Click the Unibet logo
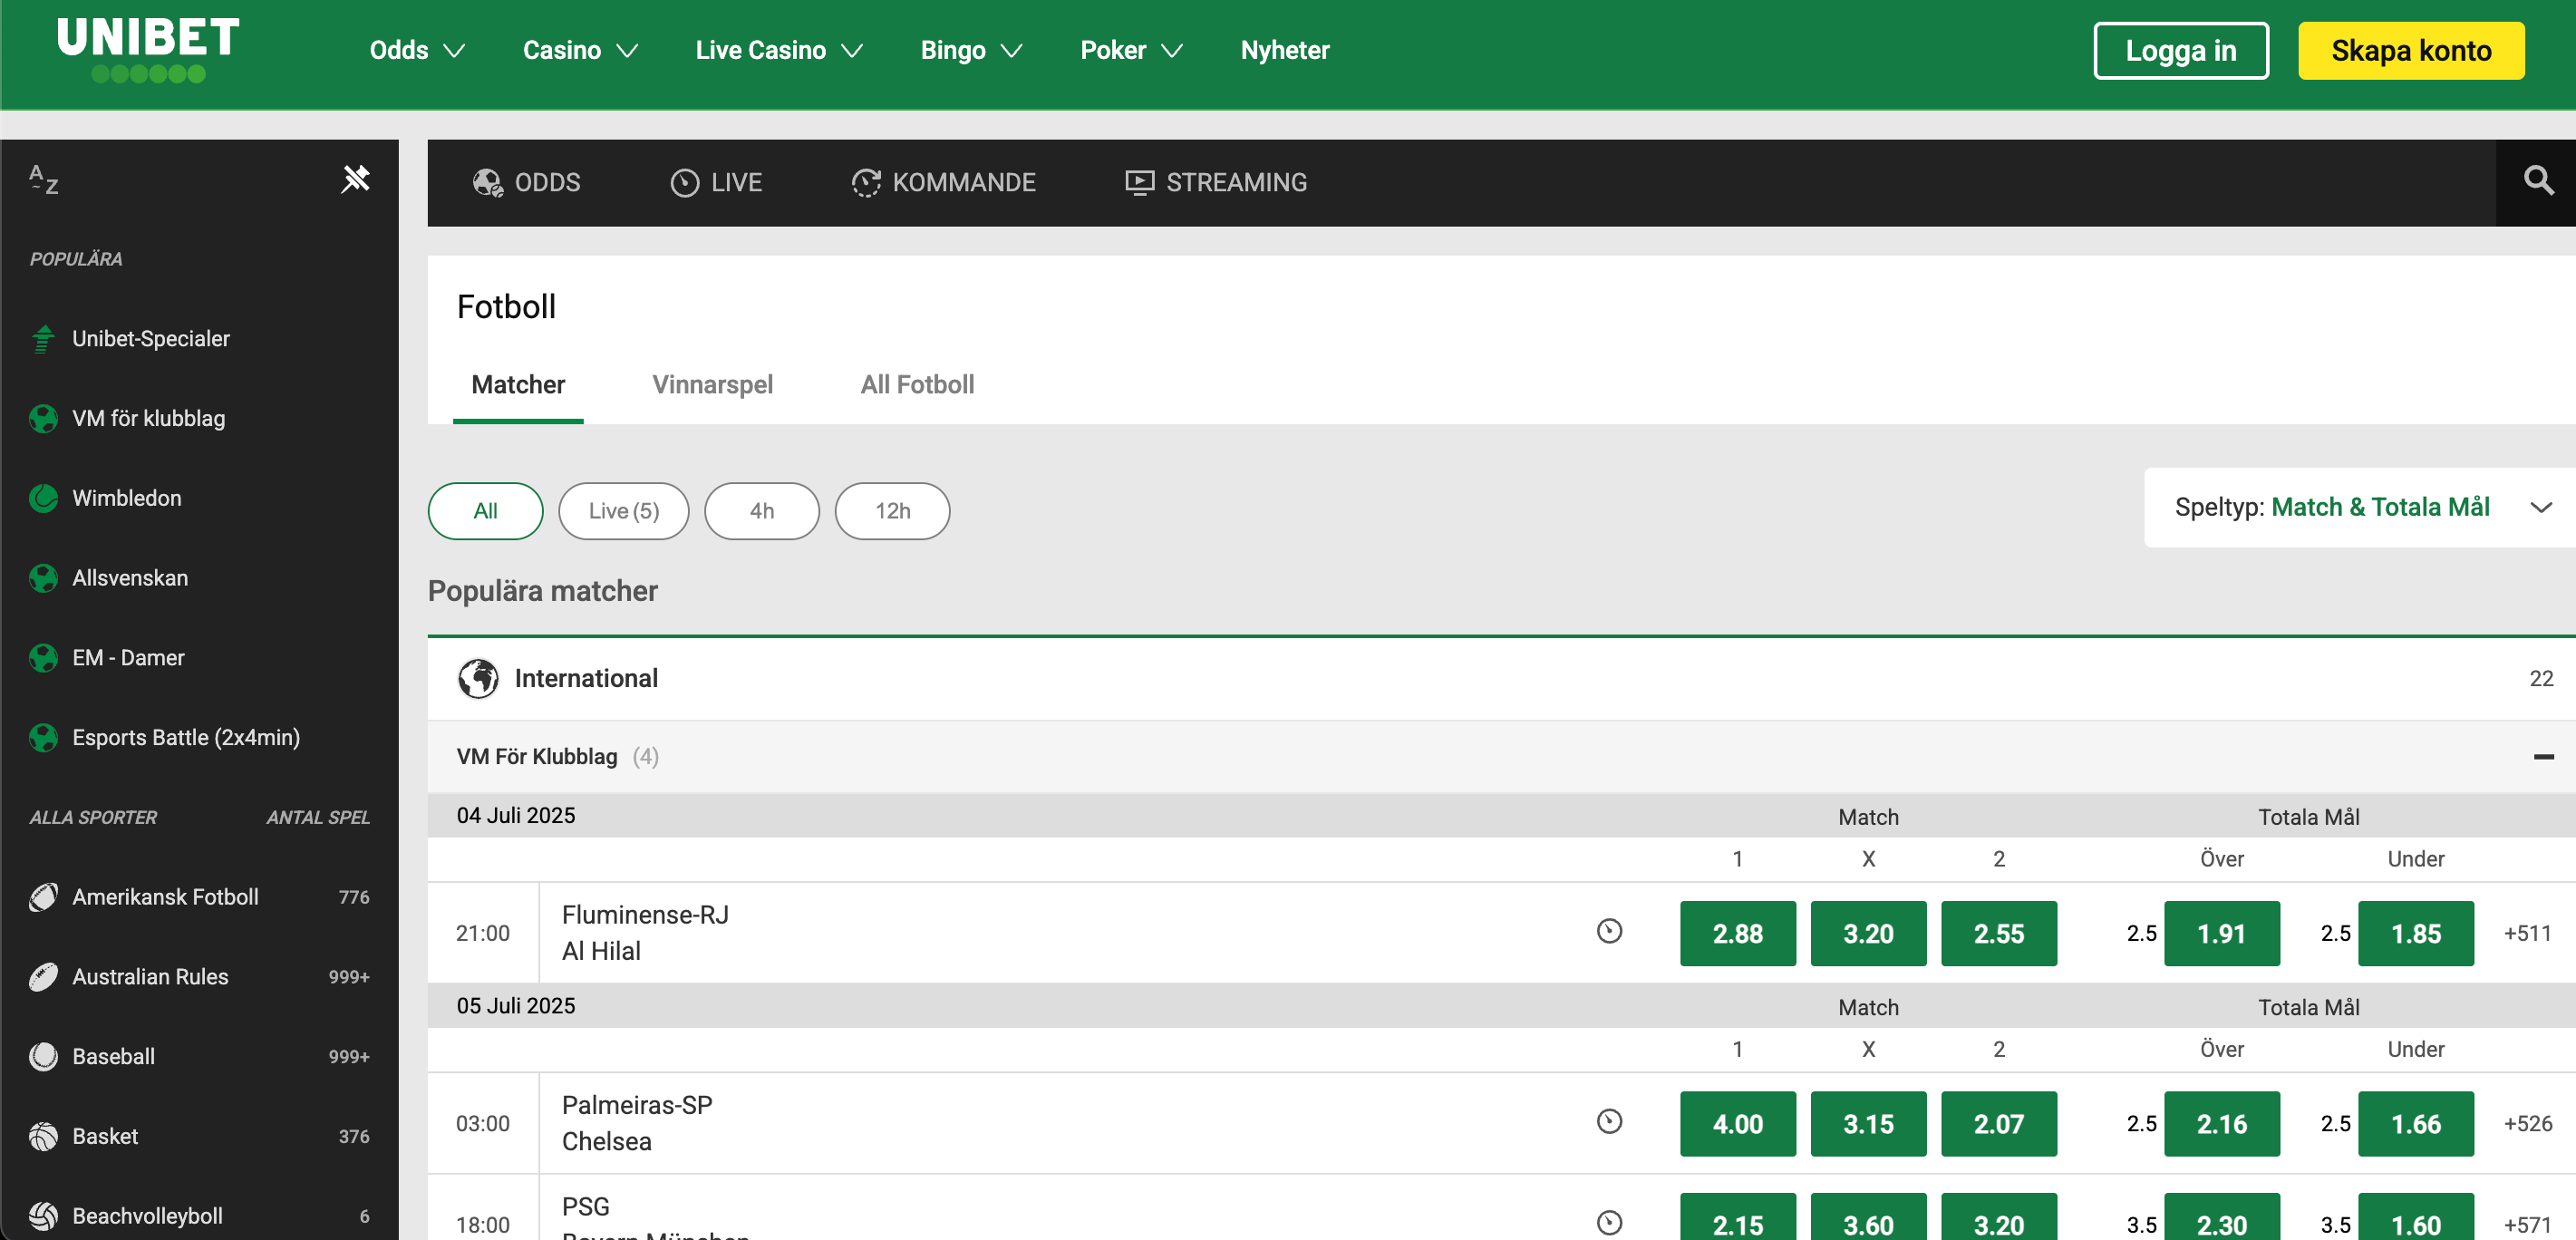Image resolution: width=2576 pixels, height=1240 pixels. [x=148, y=50]
